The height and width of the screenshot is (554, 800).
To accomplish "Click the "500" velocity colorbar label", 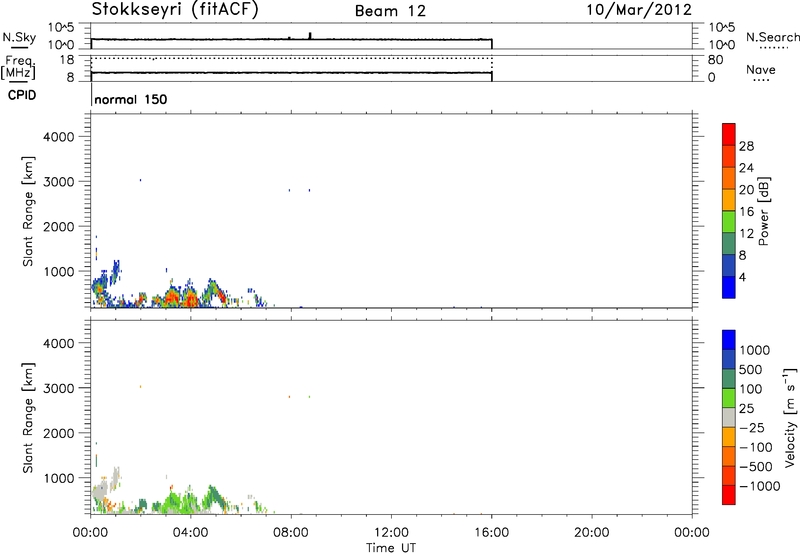I will pyautogui.click(x=752, y=370).
